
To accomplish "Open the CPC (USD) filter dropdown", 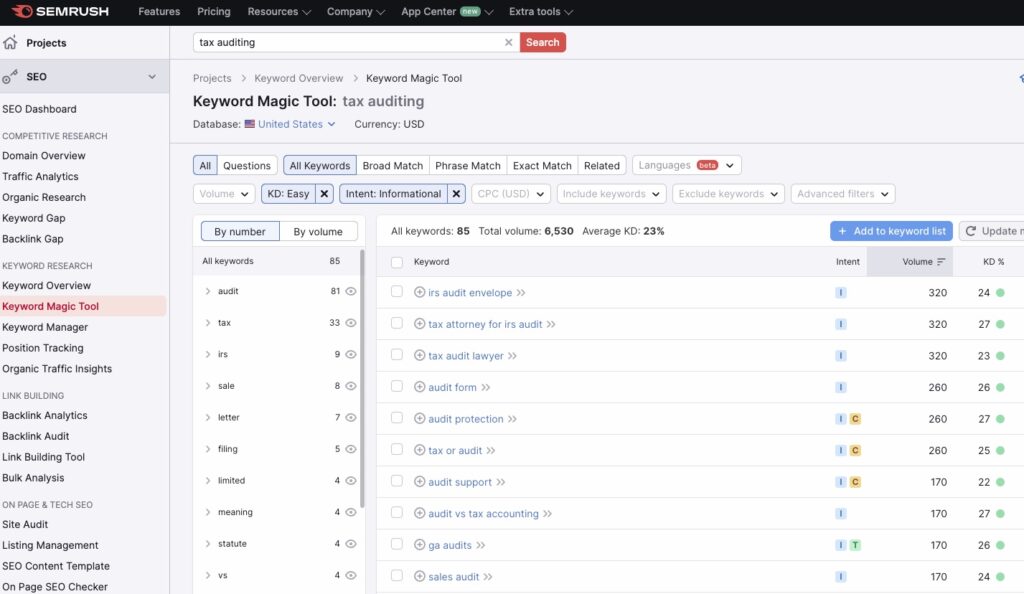I will click(x=511, y=194).
